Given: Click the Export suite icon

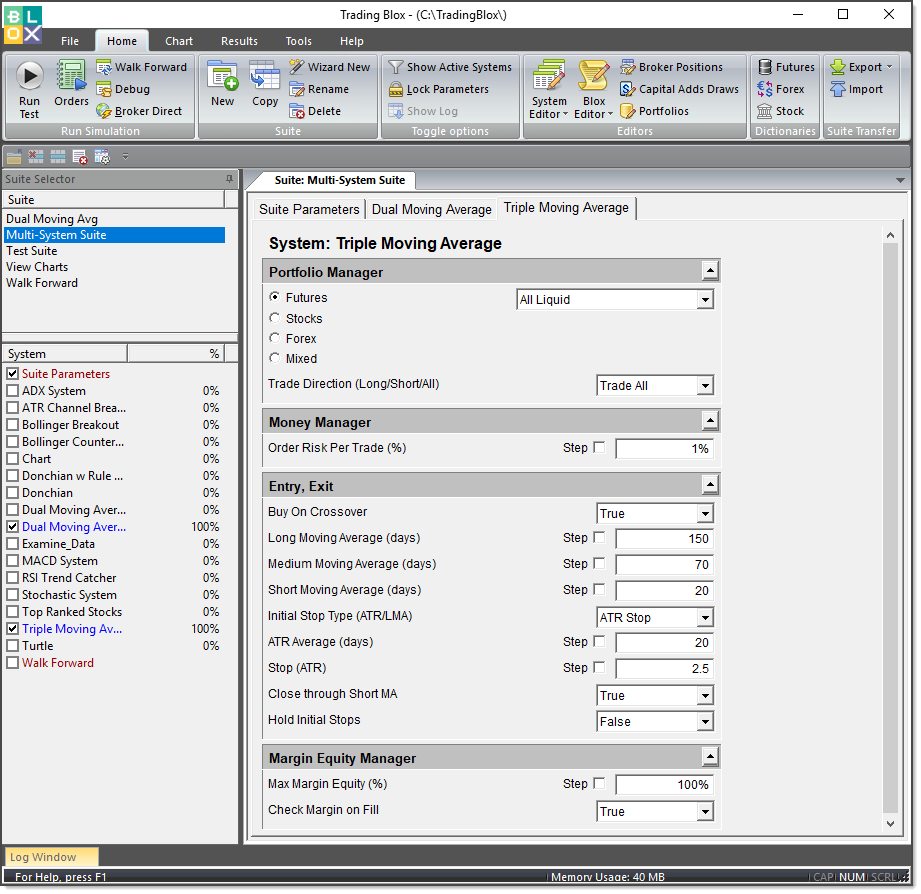Looking at the screenshot, I should click(838, 67).
